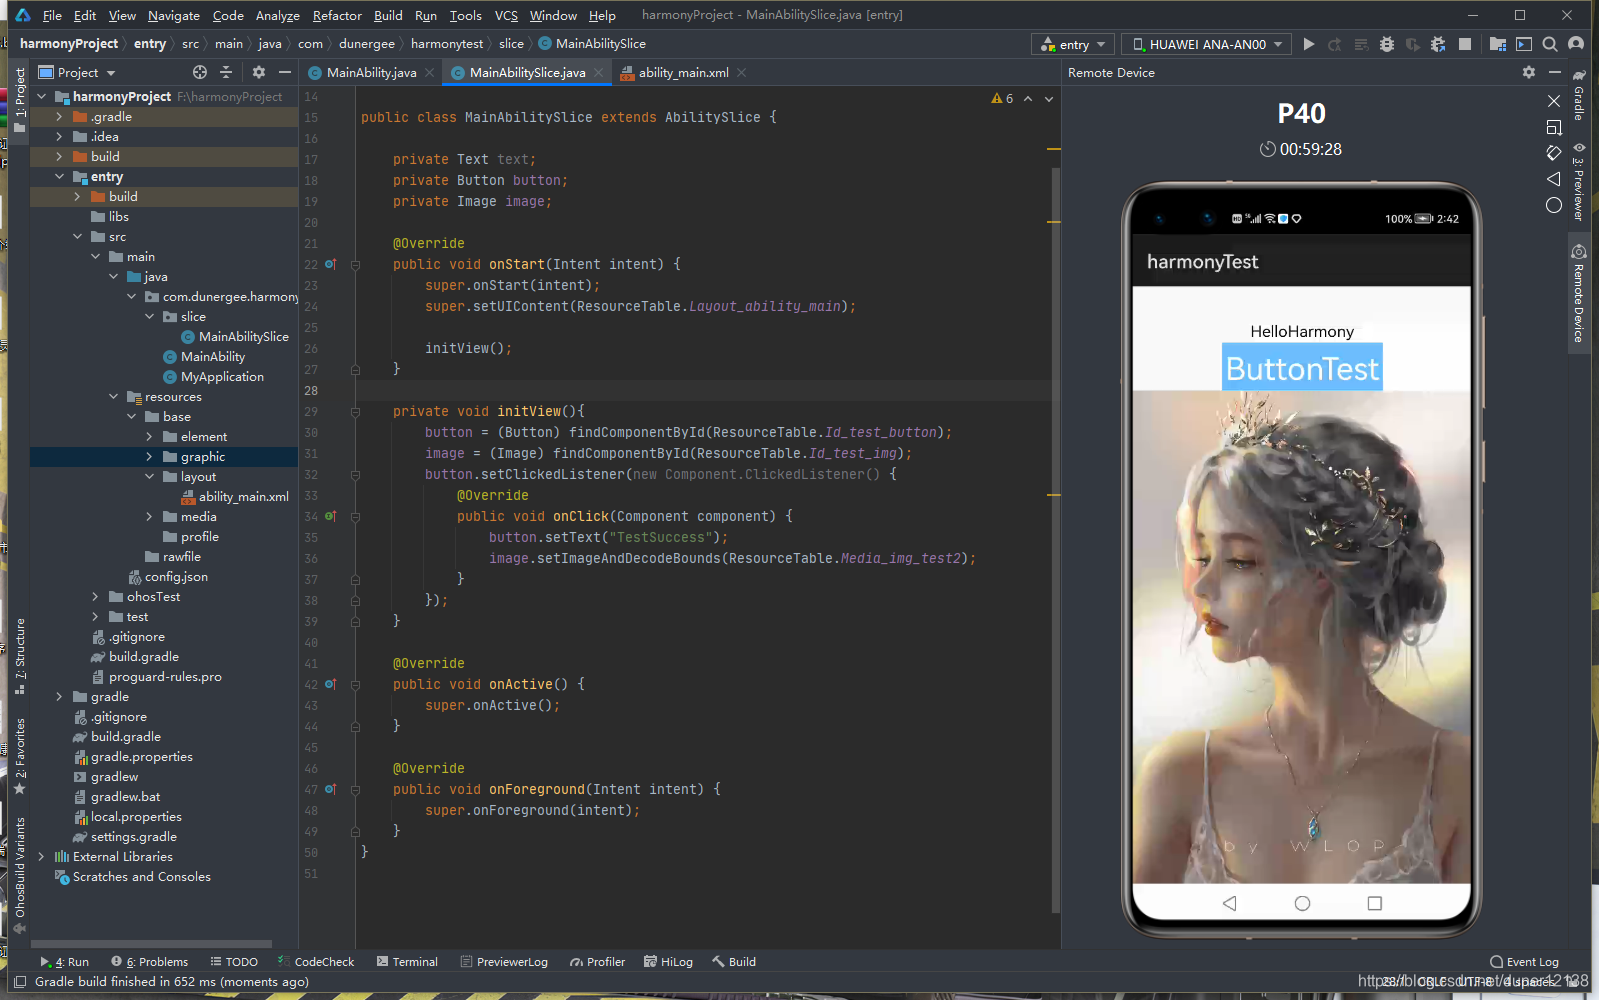Toggle the Structure tool window strip button
Screen dimensions: 1599x1000
(20, 656)
